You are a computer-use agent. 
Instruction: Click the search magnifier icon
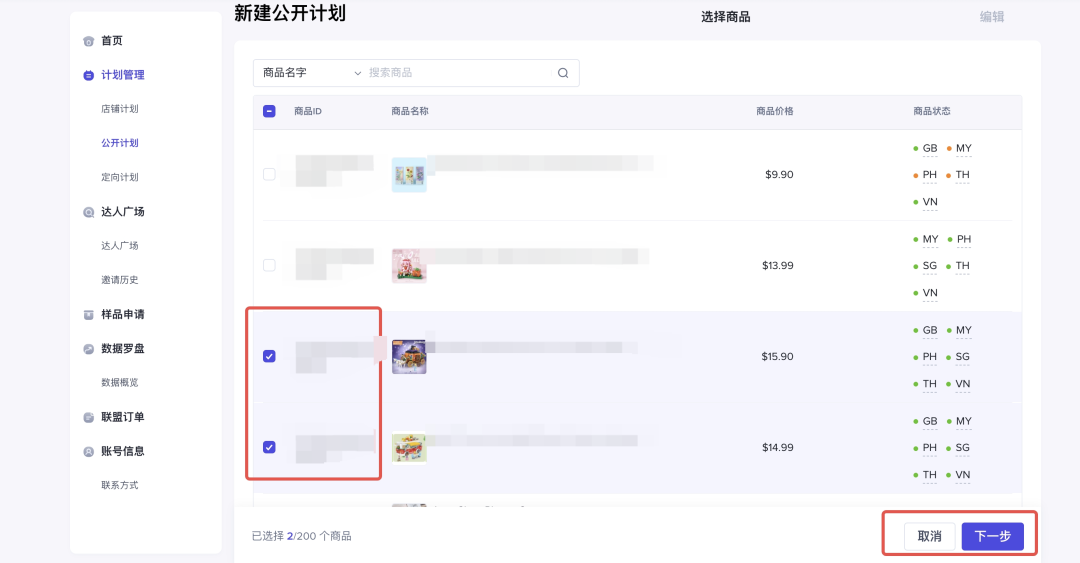563,73
